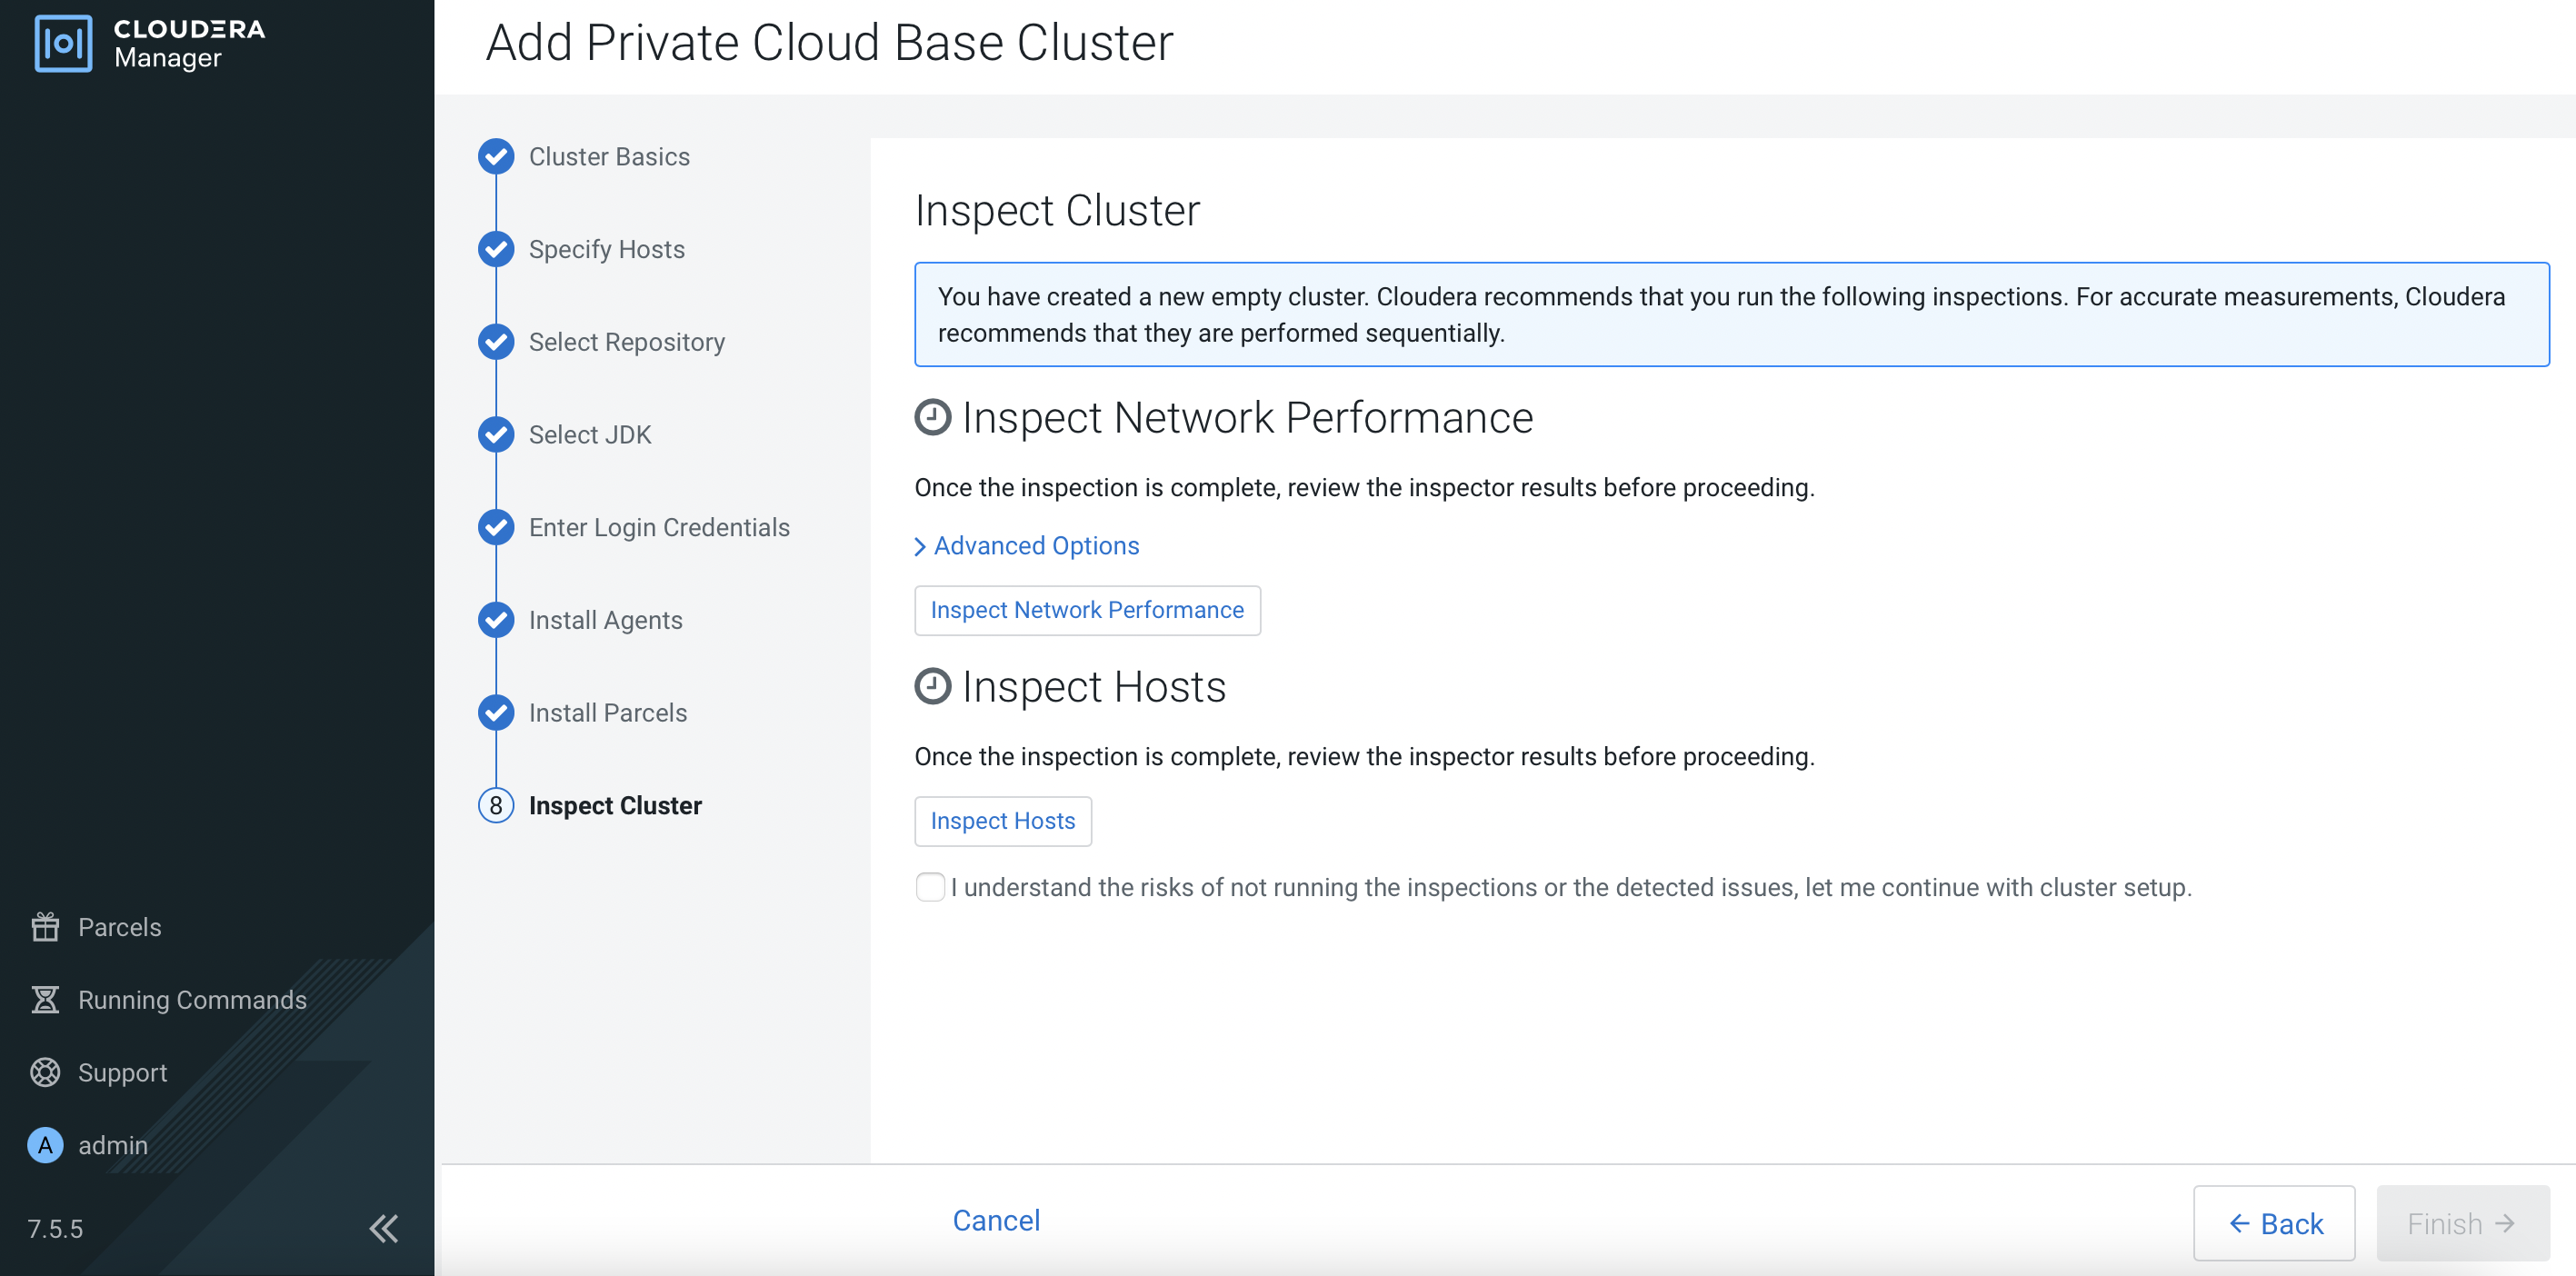Image resolution: width=2576 pixels, height=1276 pixels.
Task: Click the clock icon beside Inspect Hosts heading
Action: (x=932, y=687)
